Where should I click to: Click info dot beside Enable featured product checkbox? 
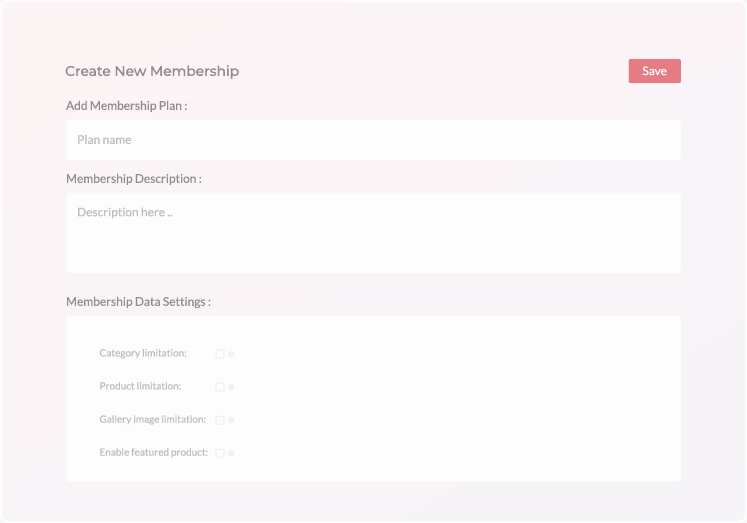[231, 453]
